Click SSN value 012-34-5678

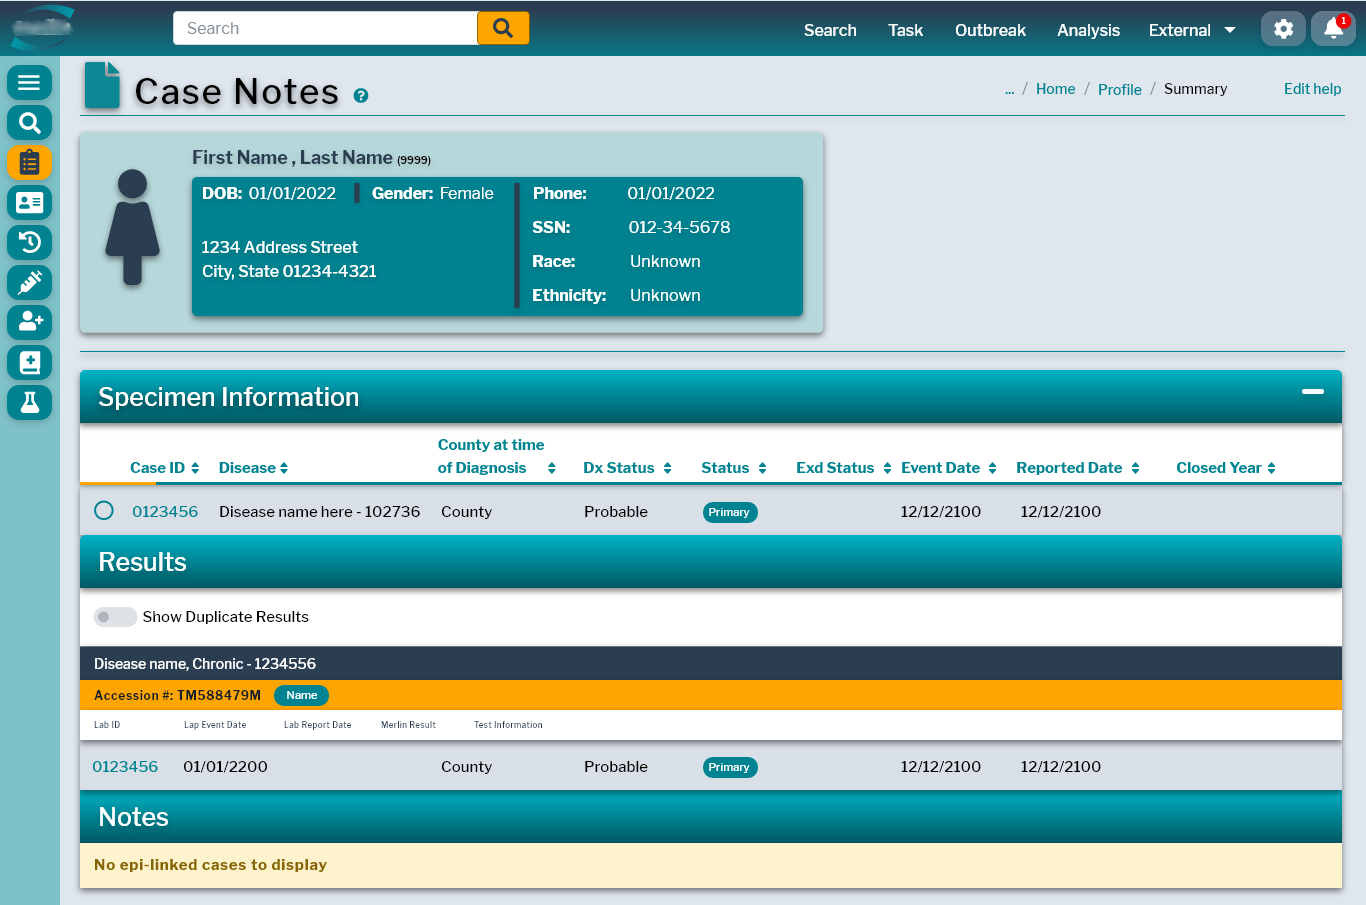[x=679, y=227]
